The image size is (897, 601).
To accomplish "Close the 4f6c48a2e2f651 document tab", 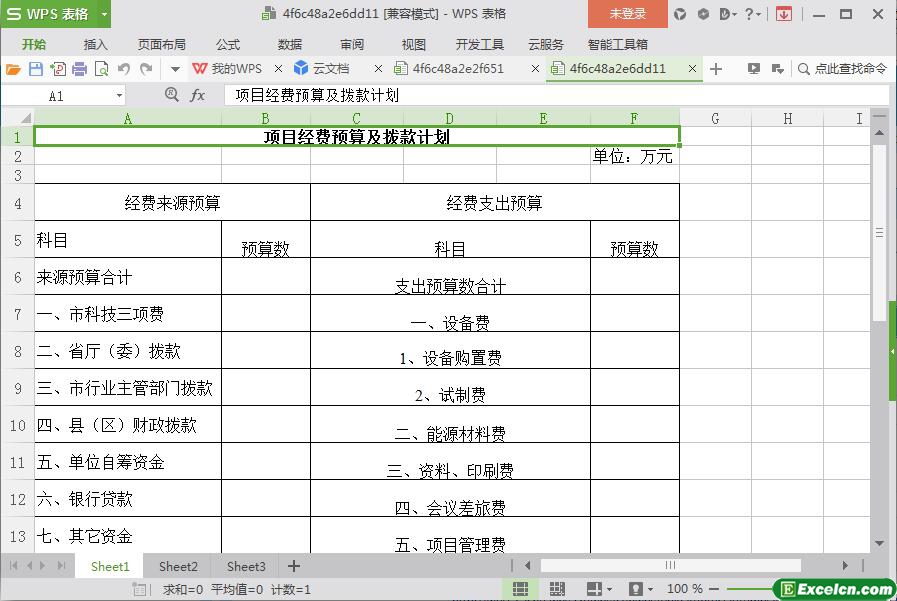I will (x=535, y=69).
